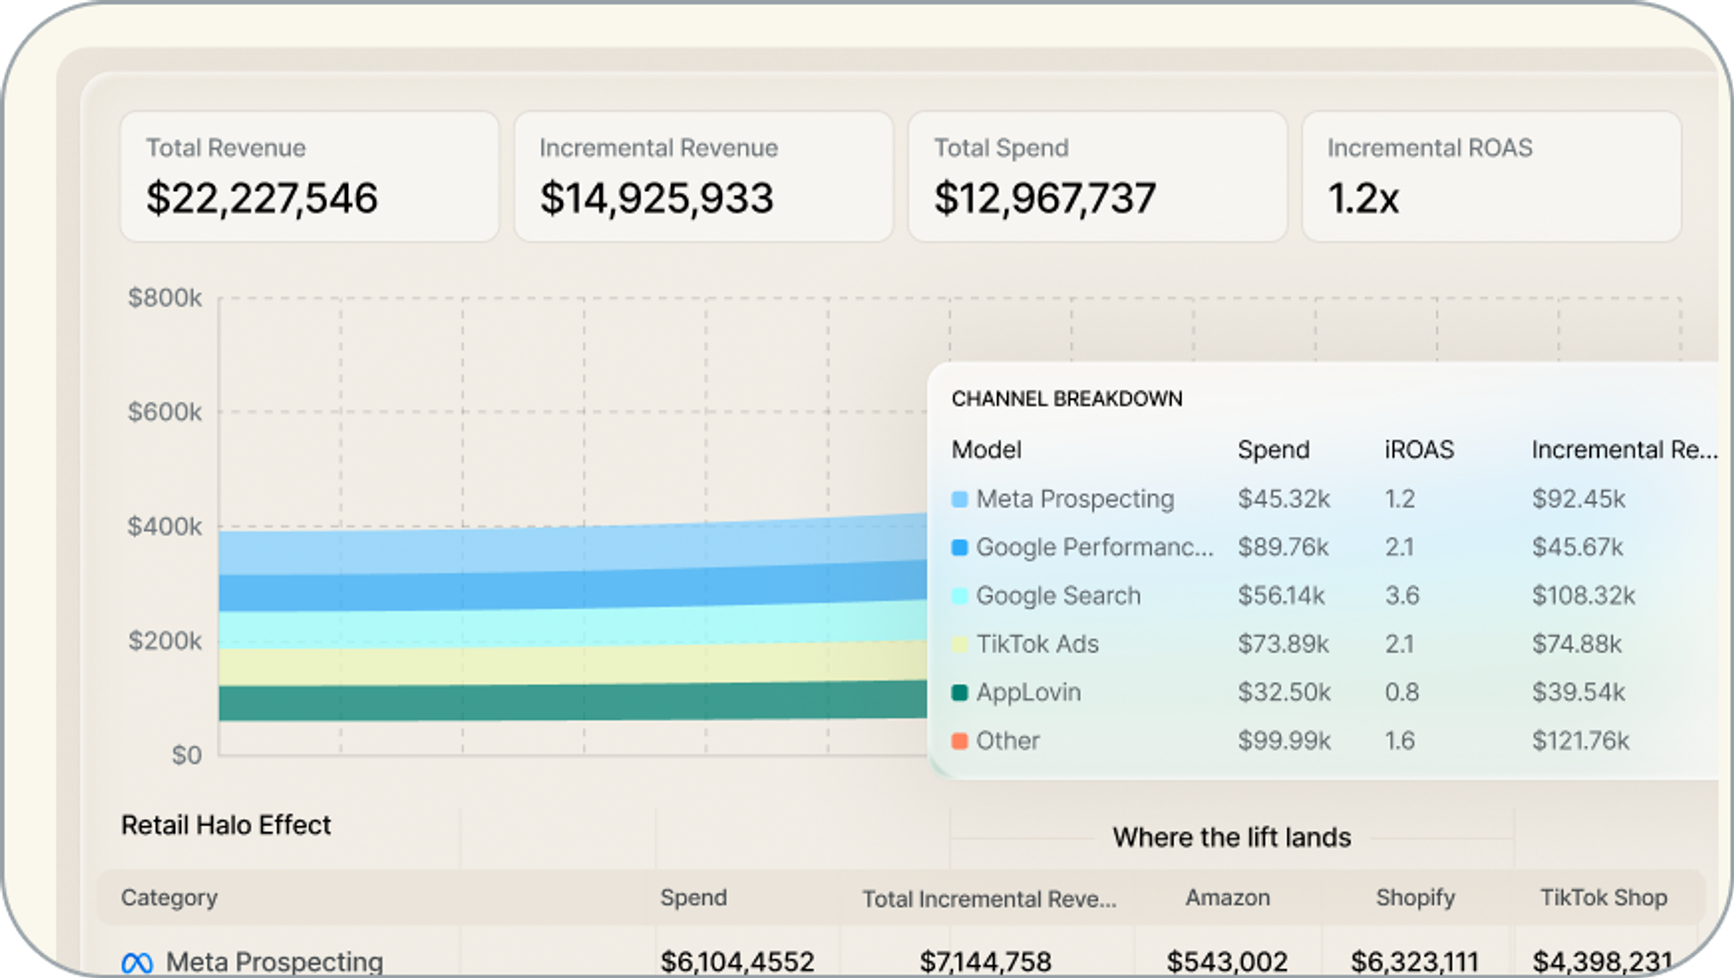Click the AppLovin row label

click(1028, 692)
